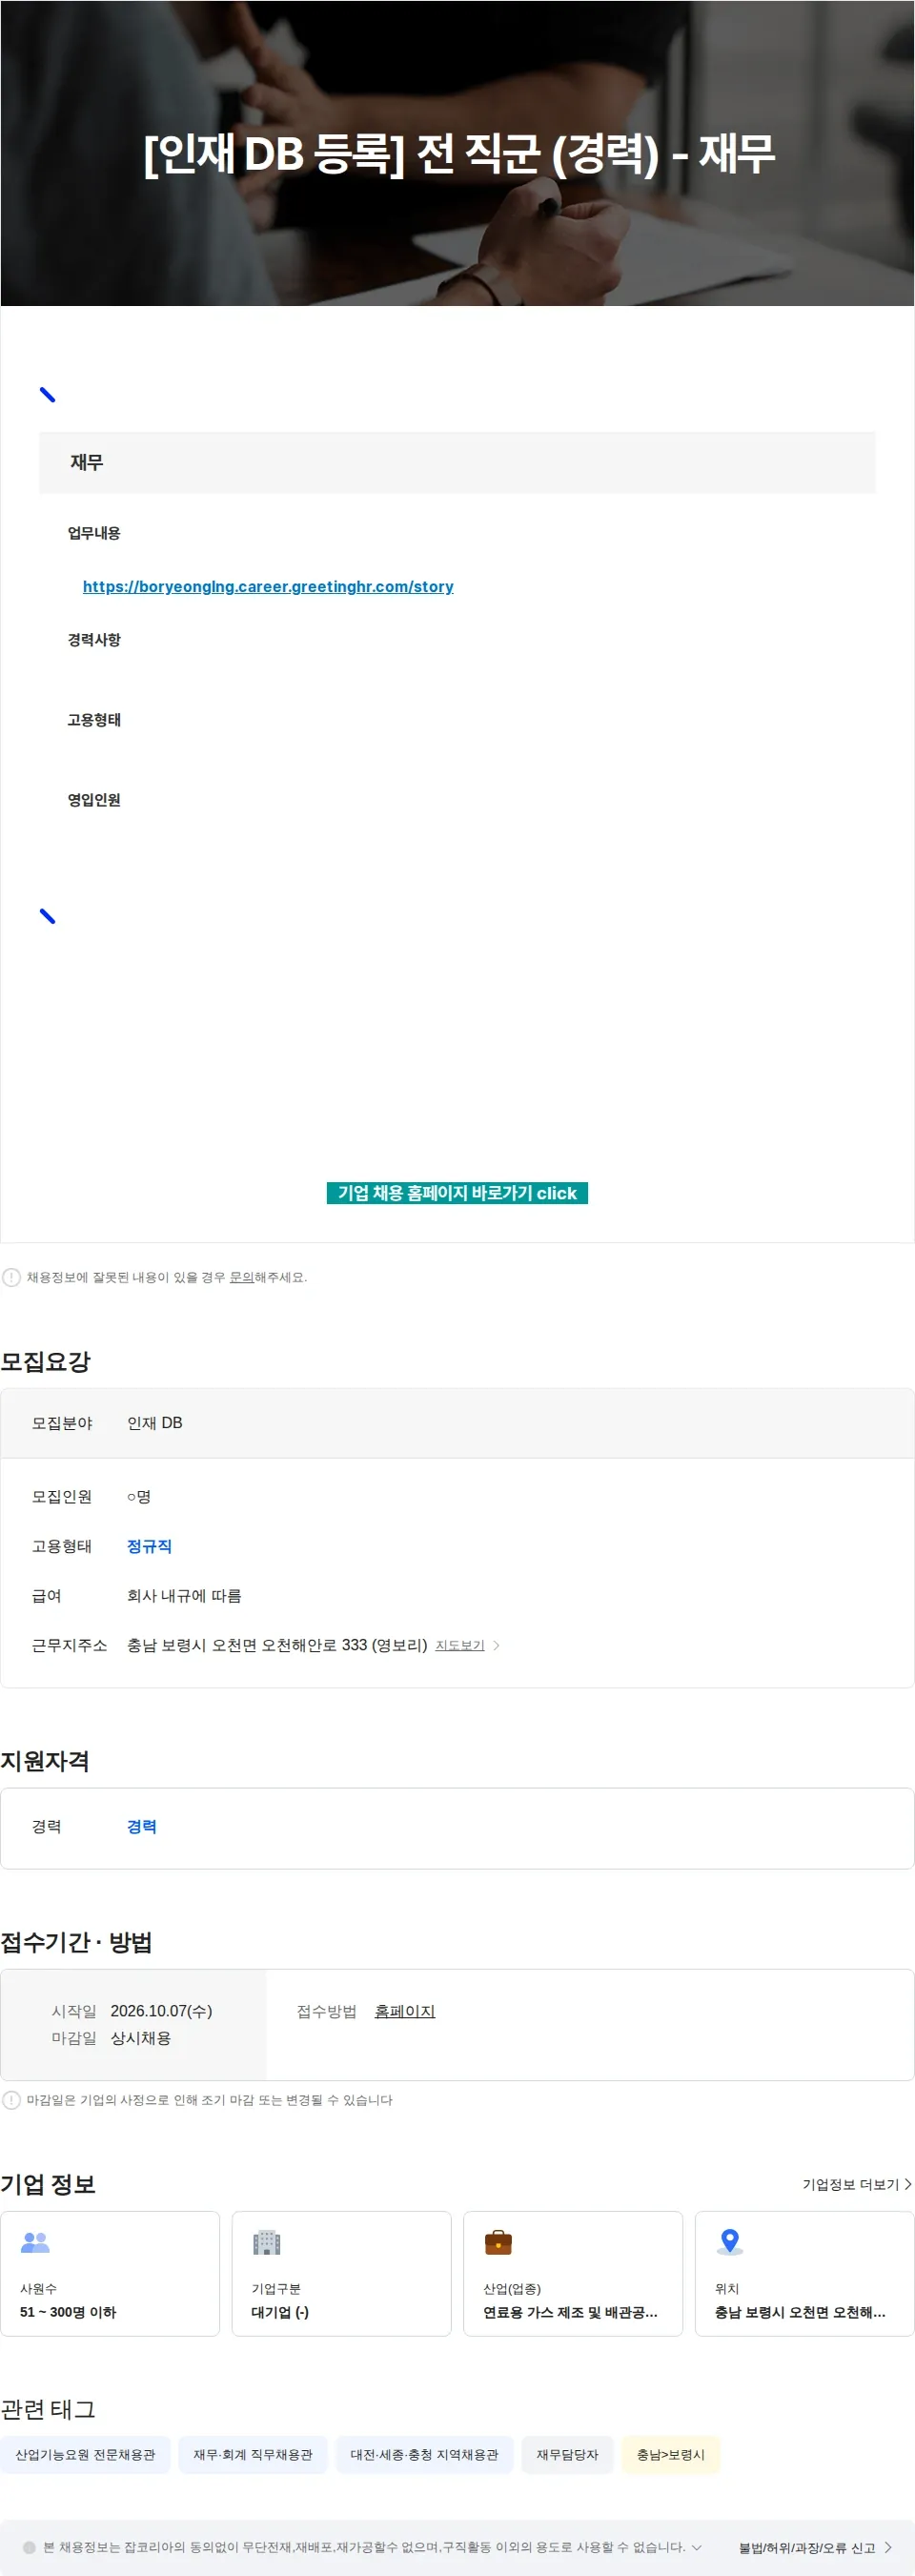Open 기업정보 더보기 link
Viewport: 915px width, 2576px height.
tap(851, 2184)
